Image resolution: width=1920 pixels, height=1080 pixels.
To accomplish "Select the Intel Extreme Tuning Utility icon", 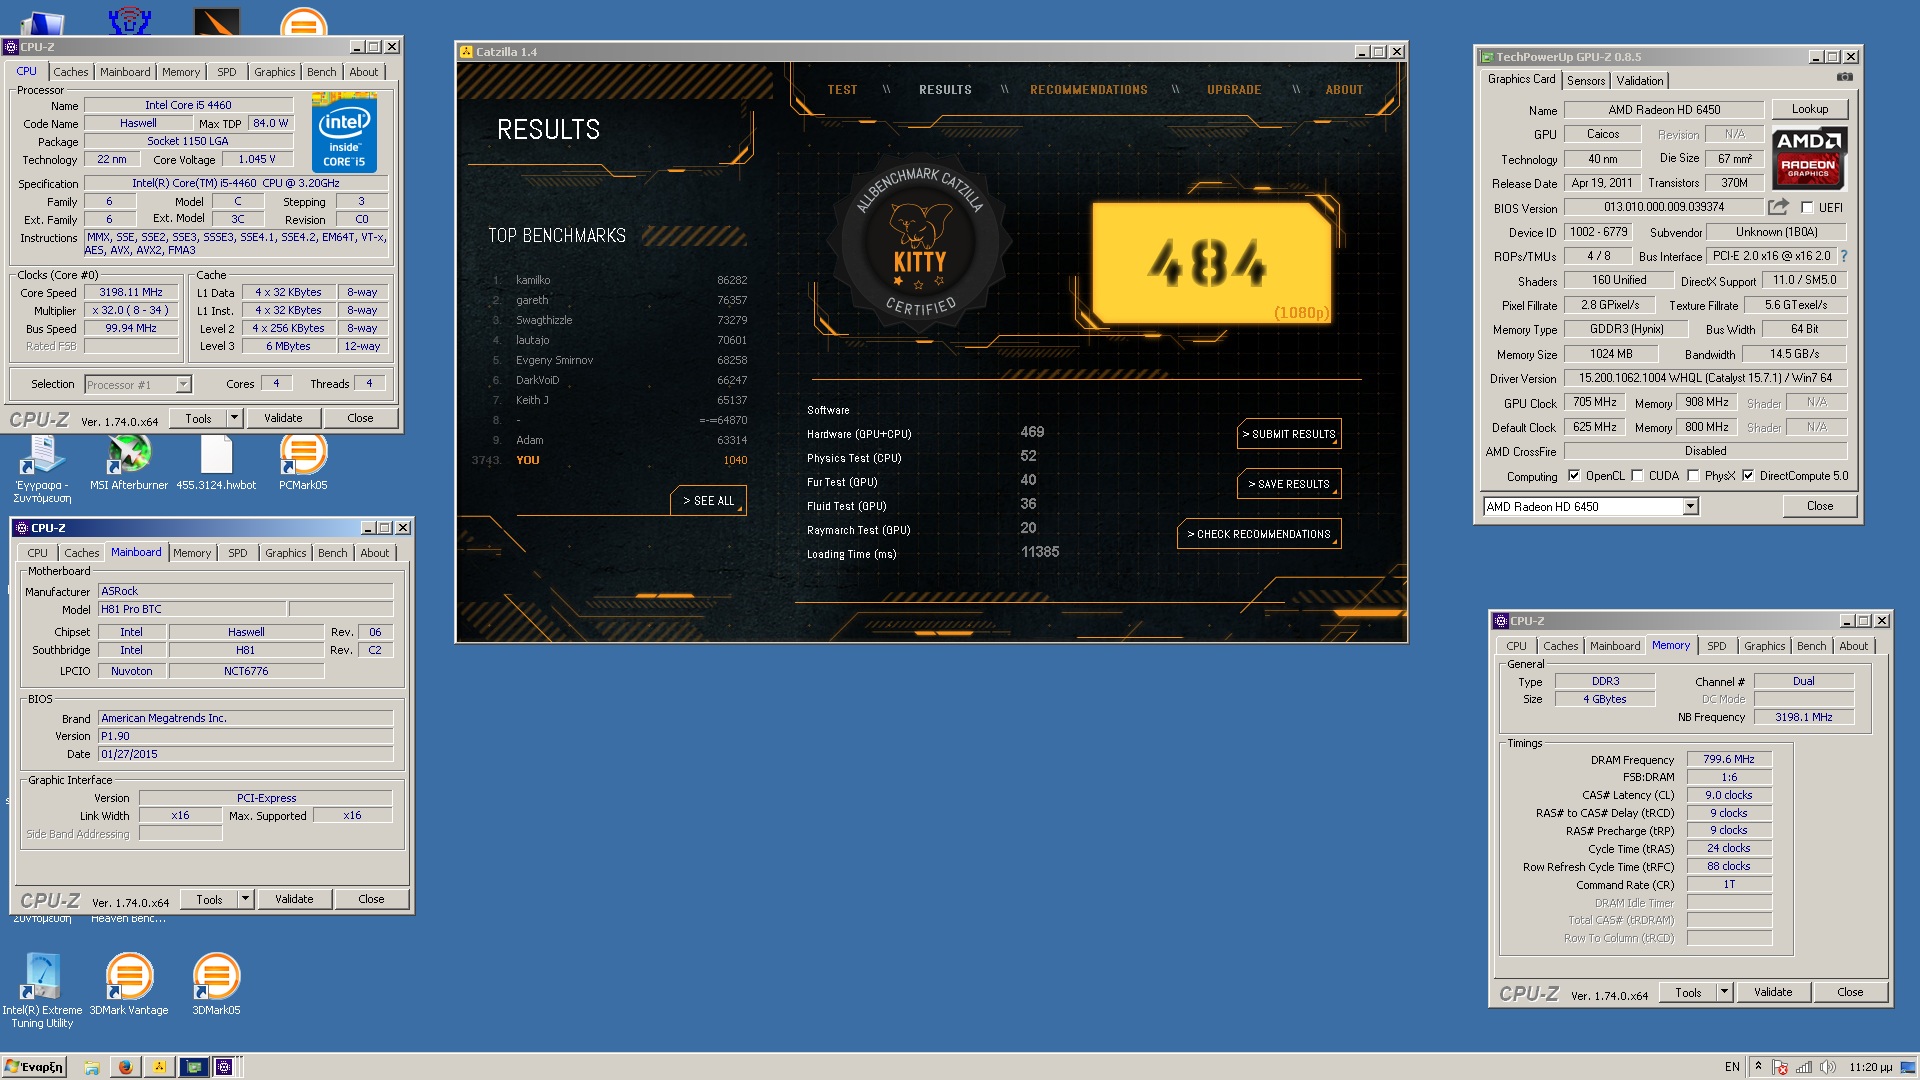I will click(x=42, y=990).
